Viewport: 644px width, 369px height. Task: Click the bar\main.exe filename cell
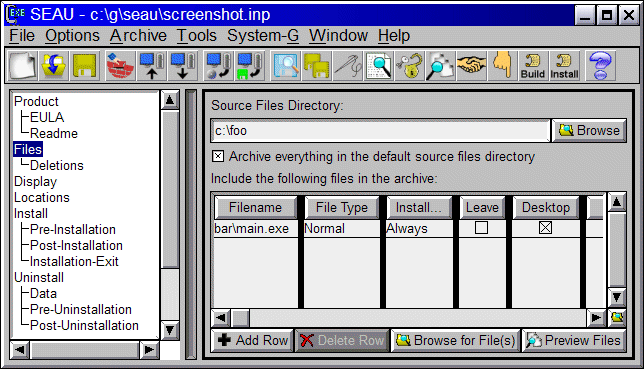(255, 228)
